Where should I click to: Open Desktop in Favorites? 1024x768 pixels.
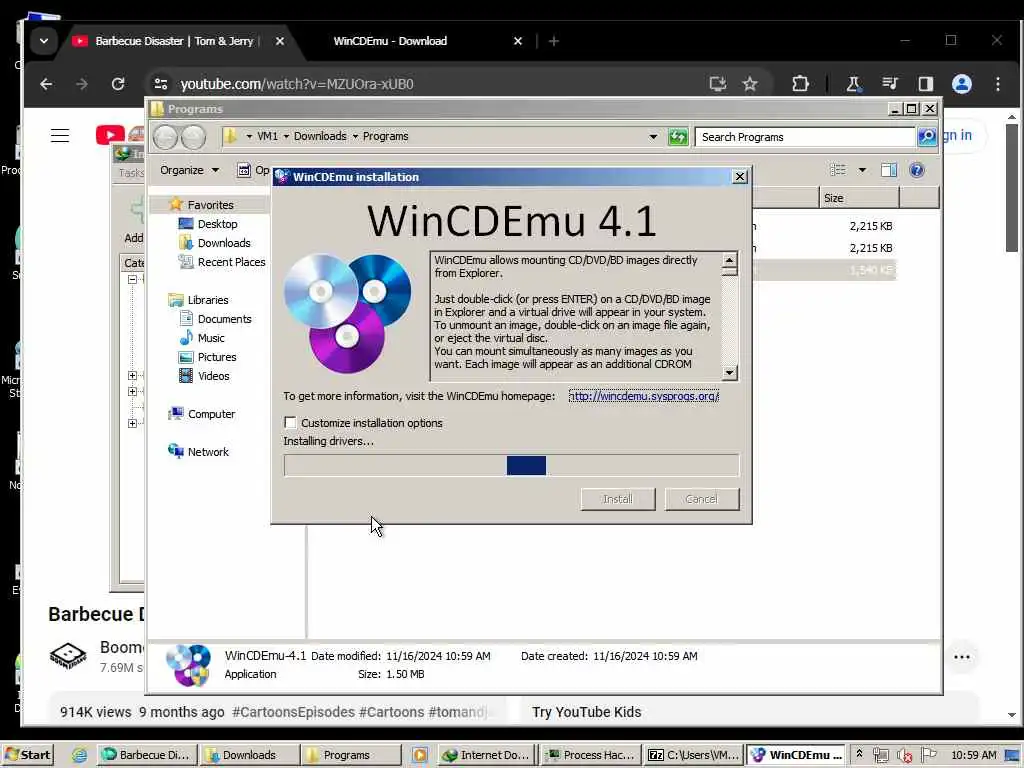[217, 224]
